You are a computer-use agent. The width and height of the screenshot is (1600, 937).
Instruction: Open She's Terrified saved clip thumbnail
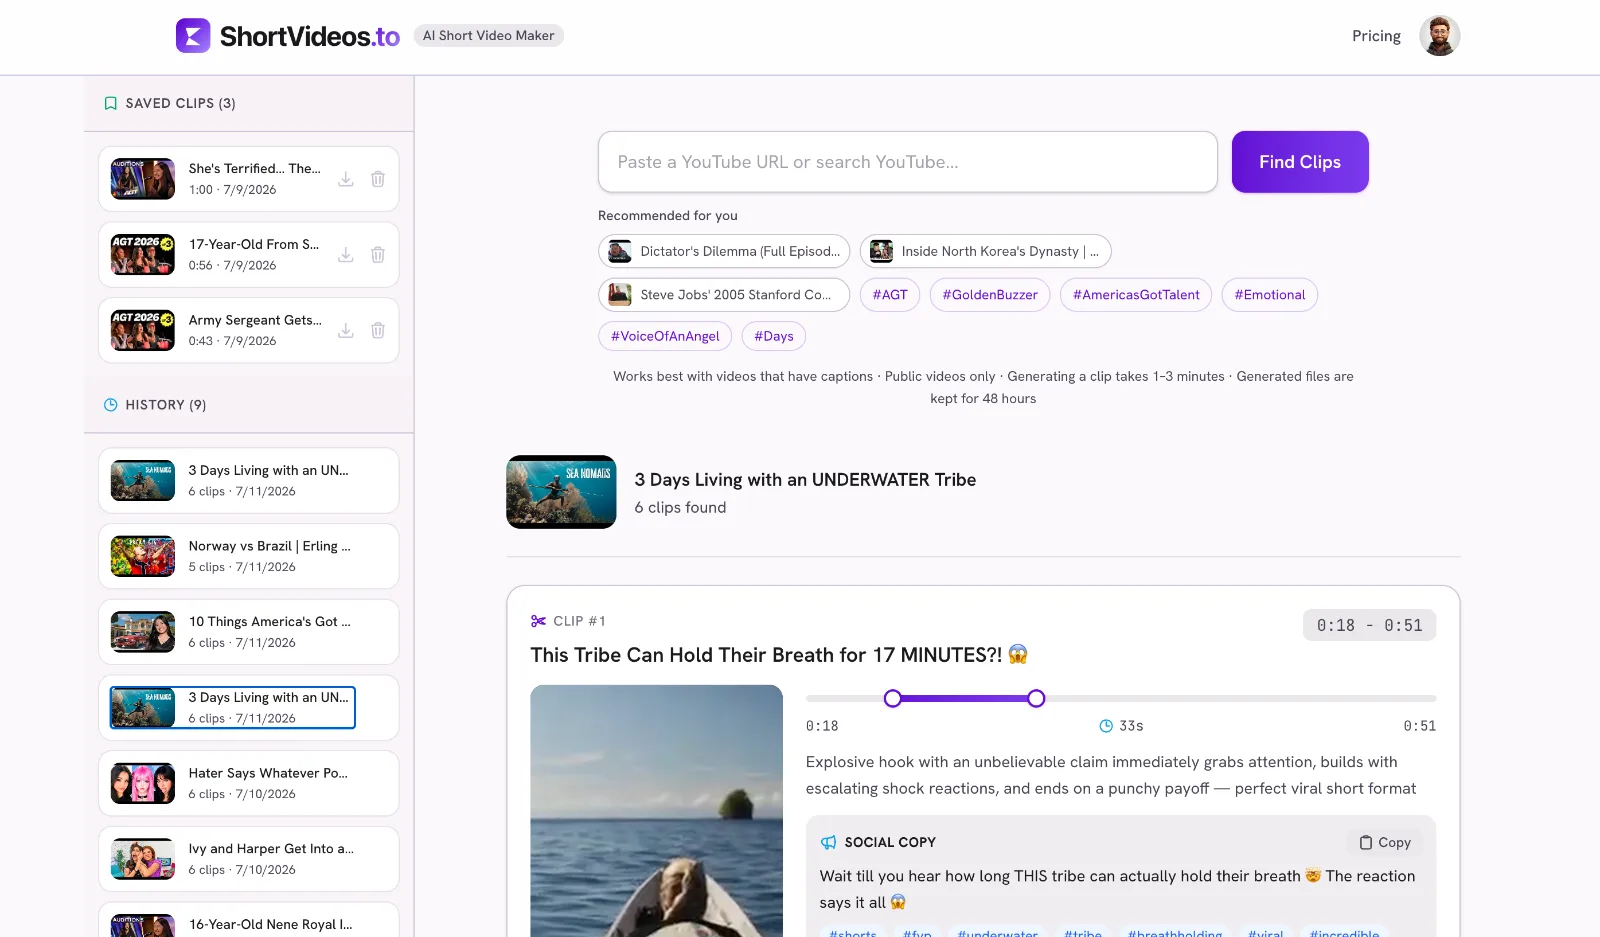tap(143, 179)
